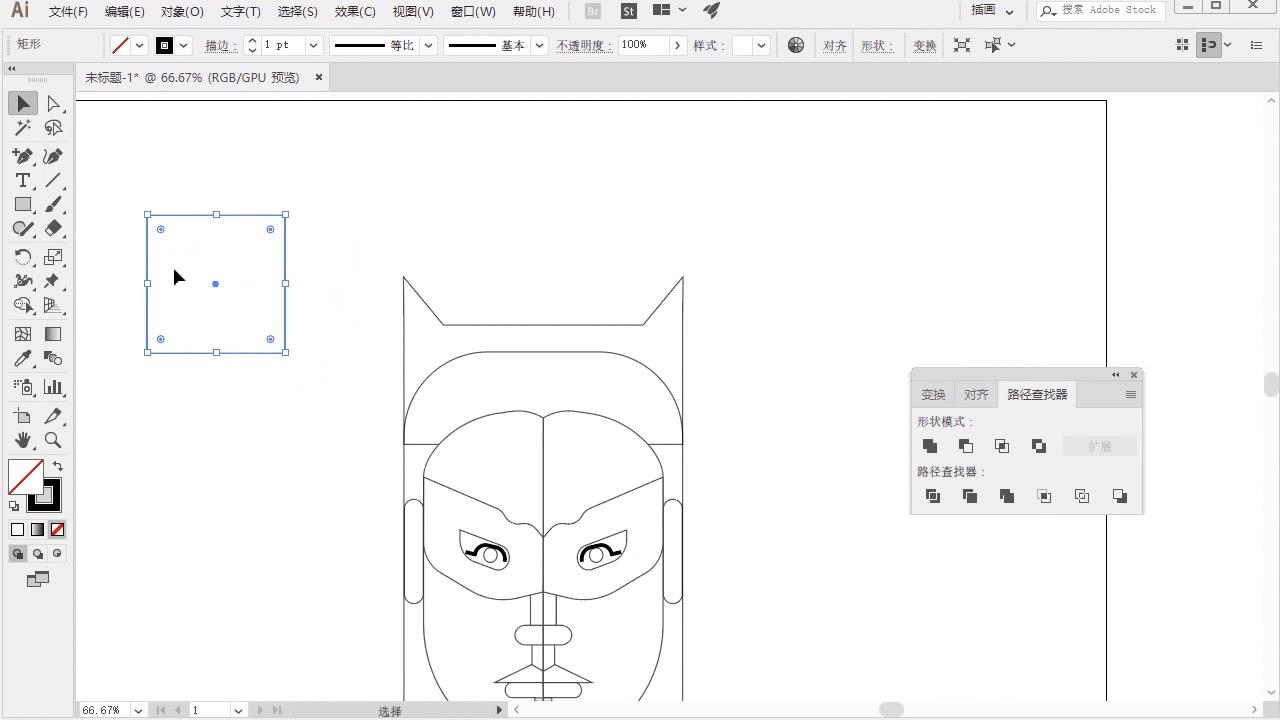Click the Minus Back pathfinder icon
This screenshot has width=1280, height=720.
(x=1120, y=496)
